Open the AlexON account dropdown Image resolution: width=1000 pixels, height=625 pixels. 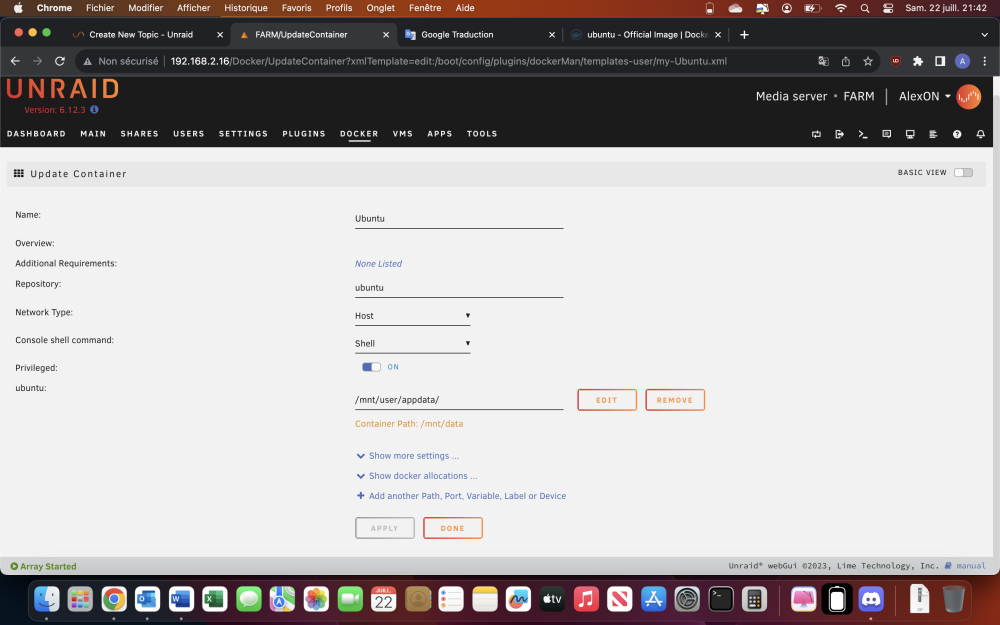click(924, 96)
